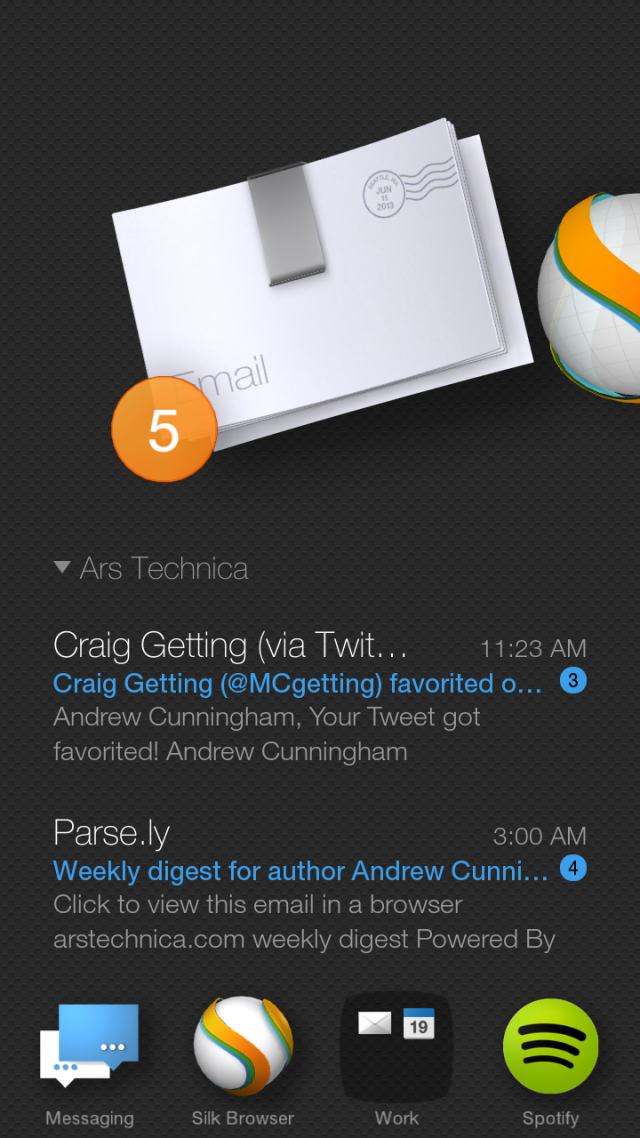Select the Parse.ly sender name
The height and width of the screenshot is (1138, 640).
pos(112,833)
